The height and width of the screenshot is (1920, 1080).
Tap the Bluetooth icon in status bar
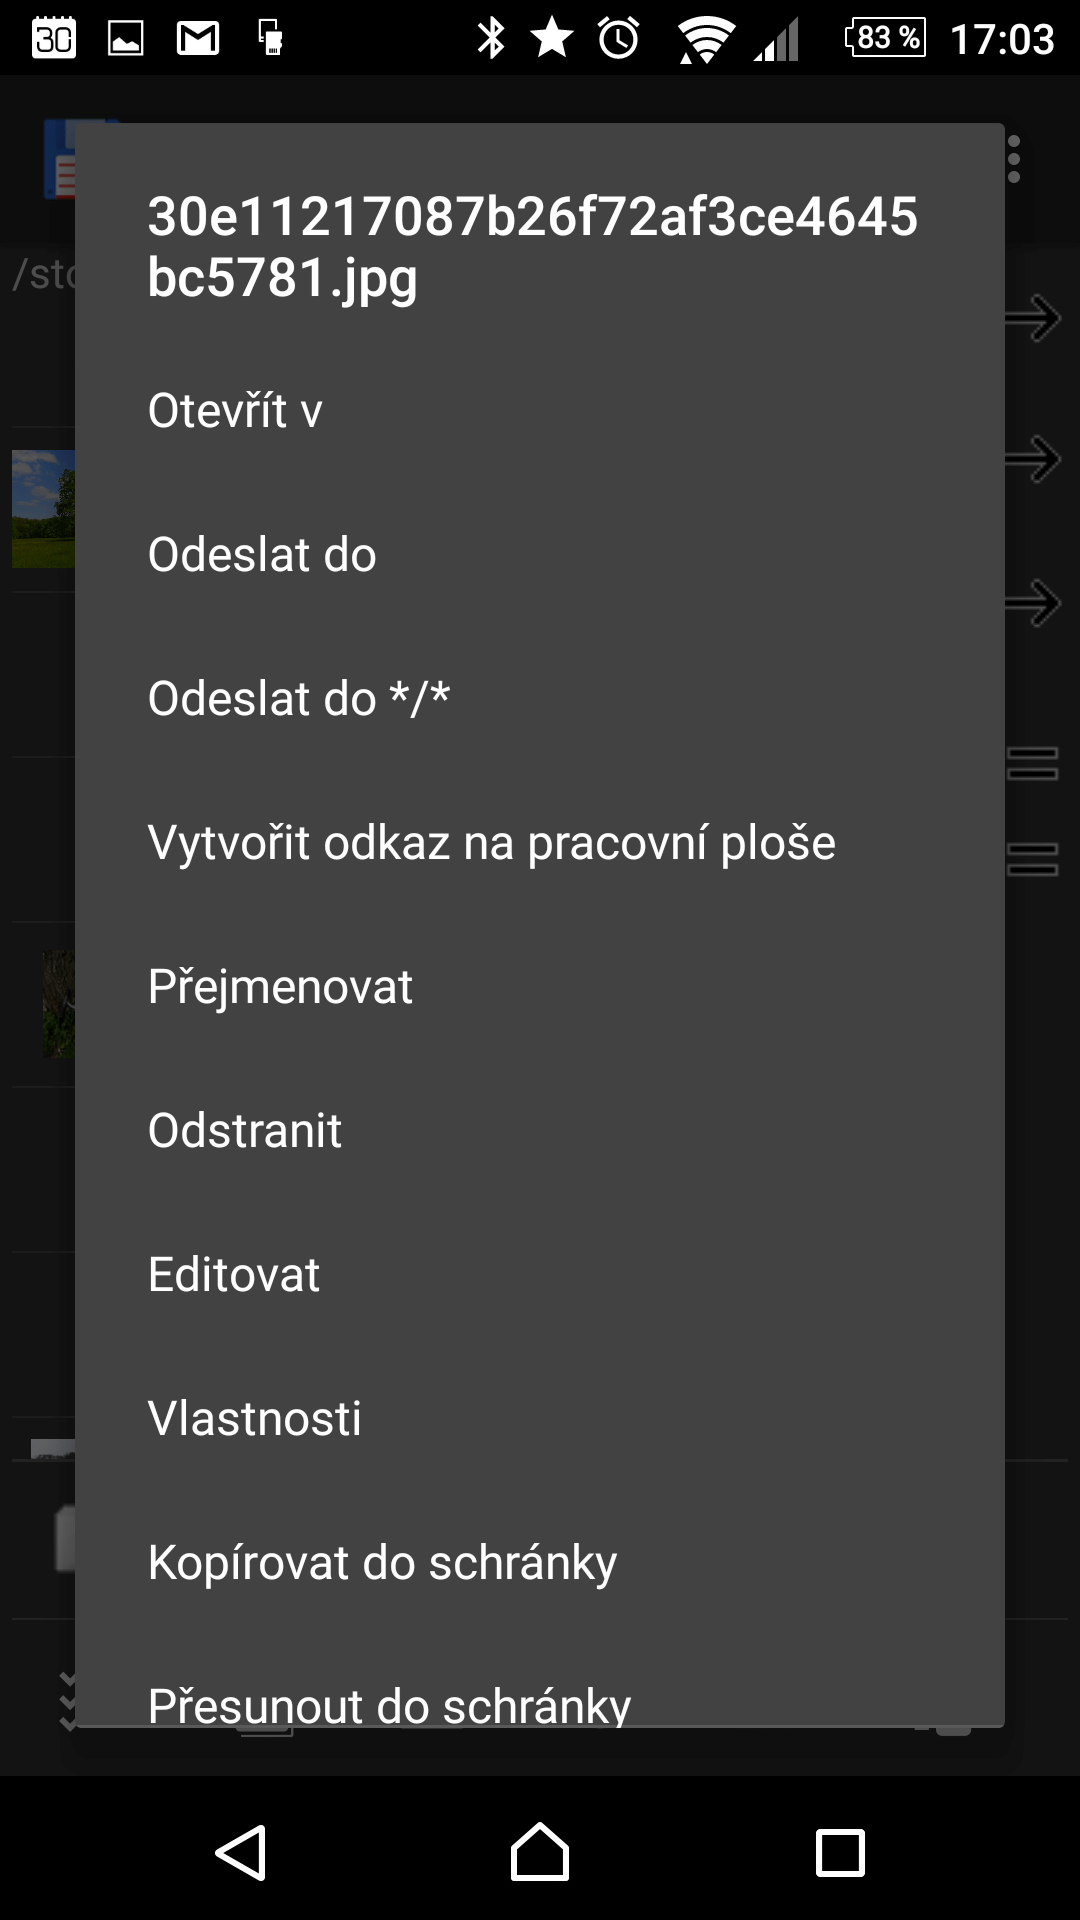(x=491, y=38)
